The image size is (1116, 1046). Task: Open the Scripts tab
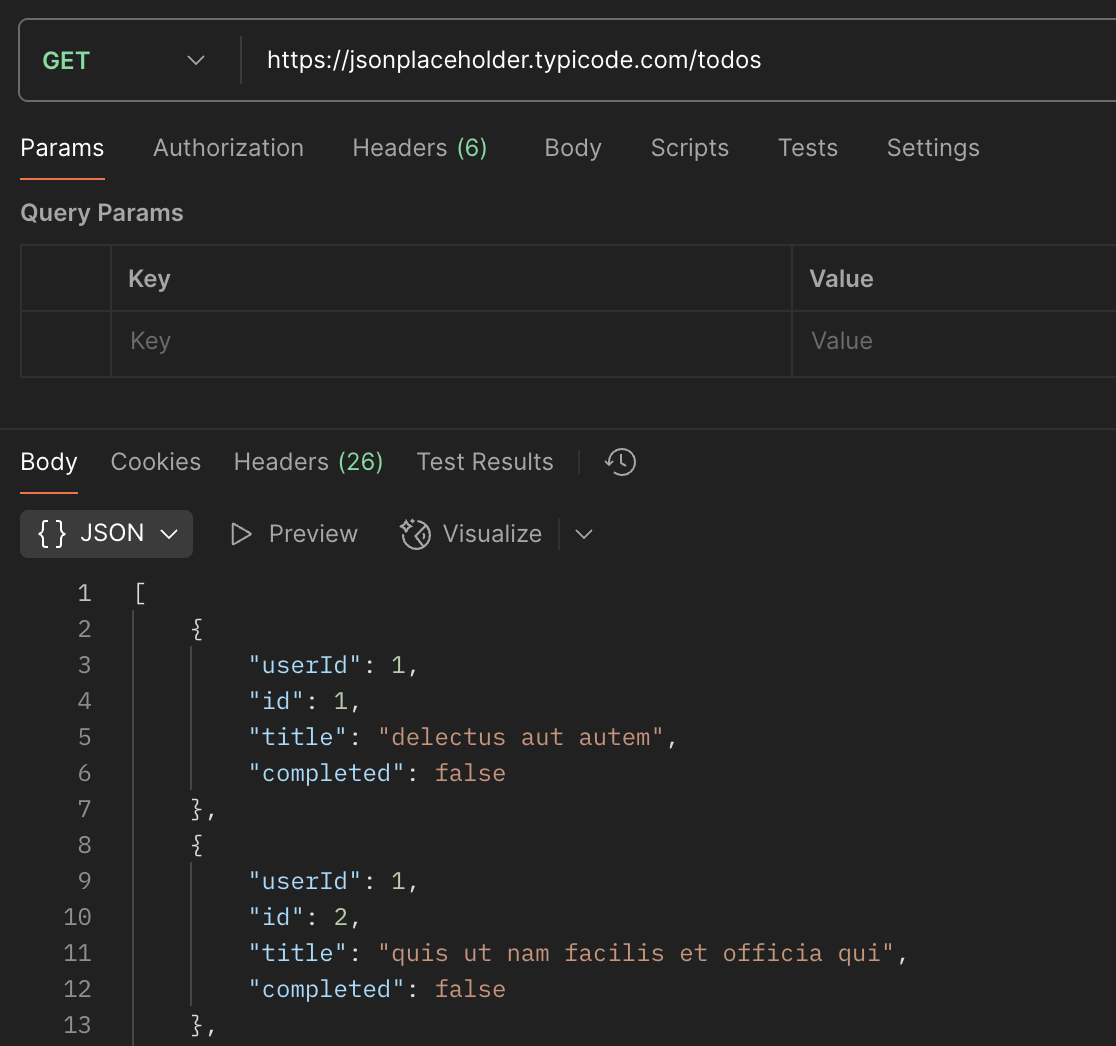click(689, 148)
